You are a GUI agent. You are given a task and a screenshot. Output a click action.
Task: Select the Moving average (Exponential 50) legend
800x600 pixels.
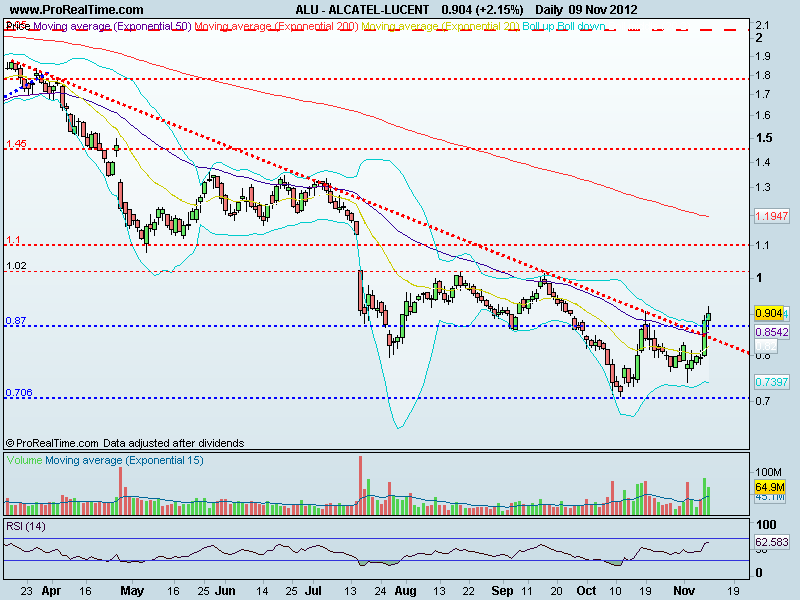tap(112, 26)
